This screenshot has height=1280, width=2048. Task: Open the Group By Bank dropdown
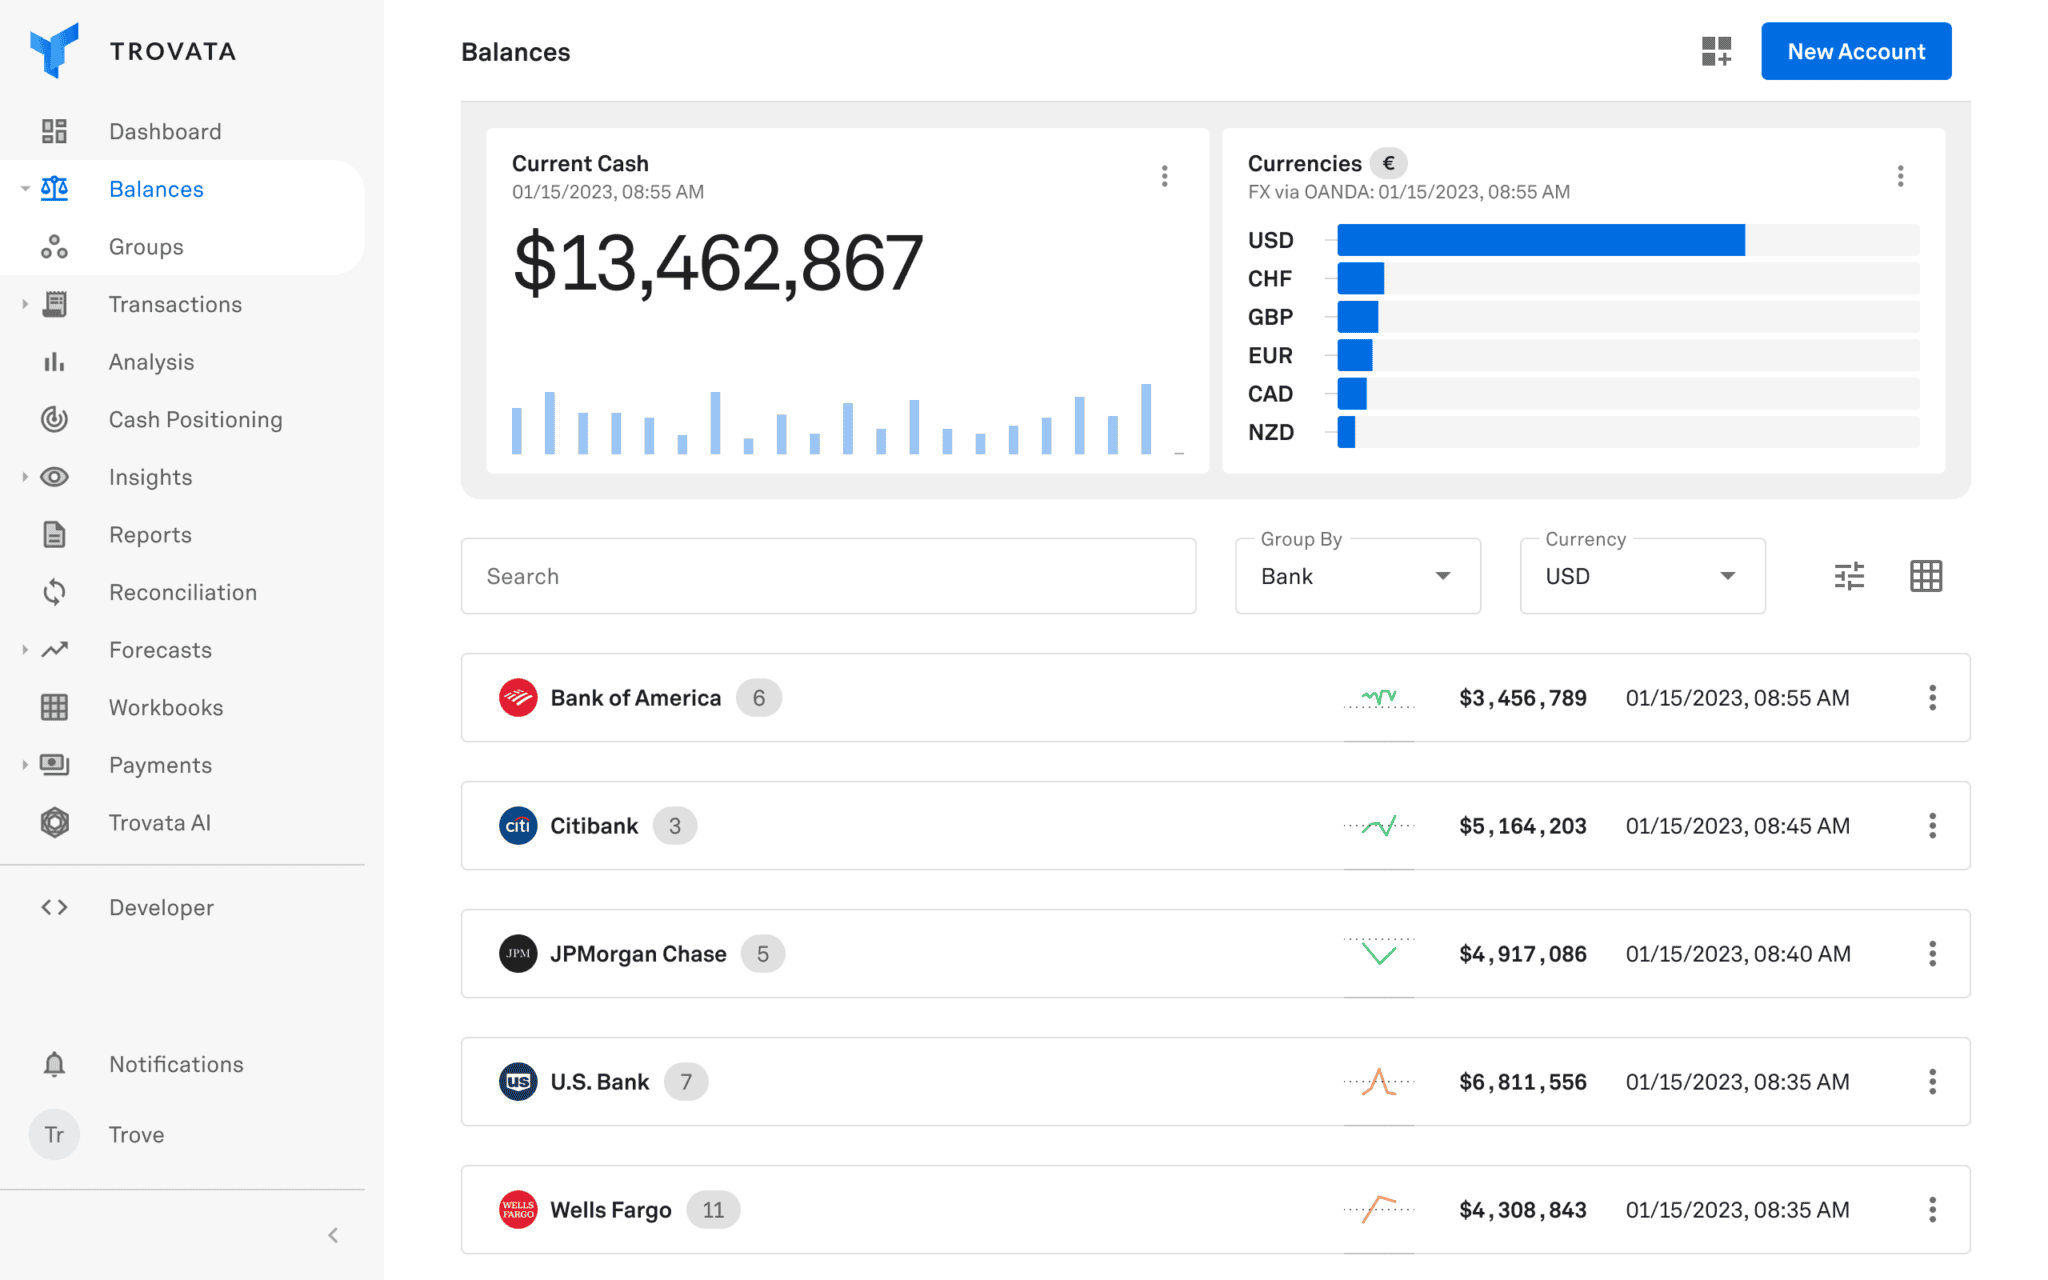(1357, 577)
